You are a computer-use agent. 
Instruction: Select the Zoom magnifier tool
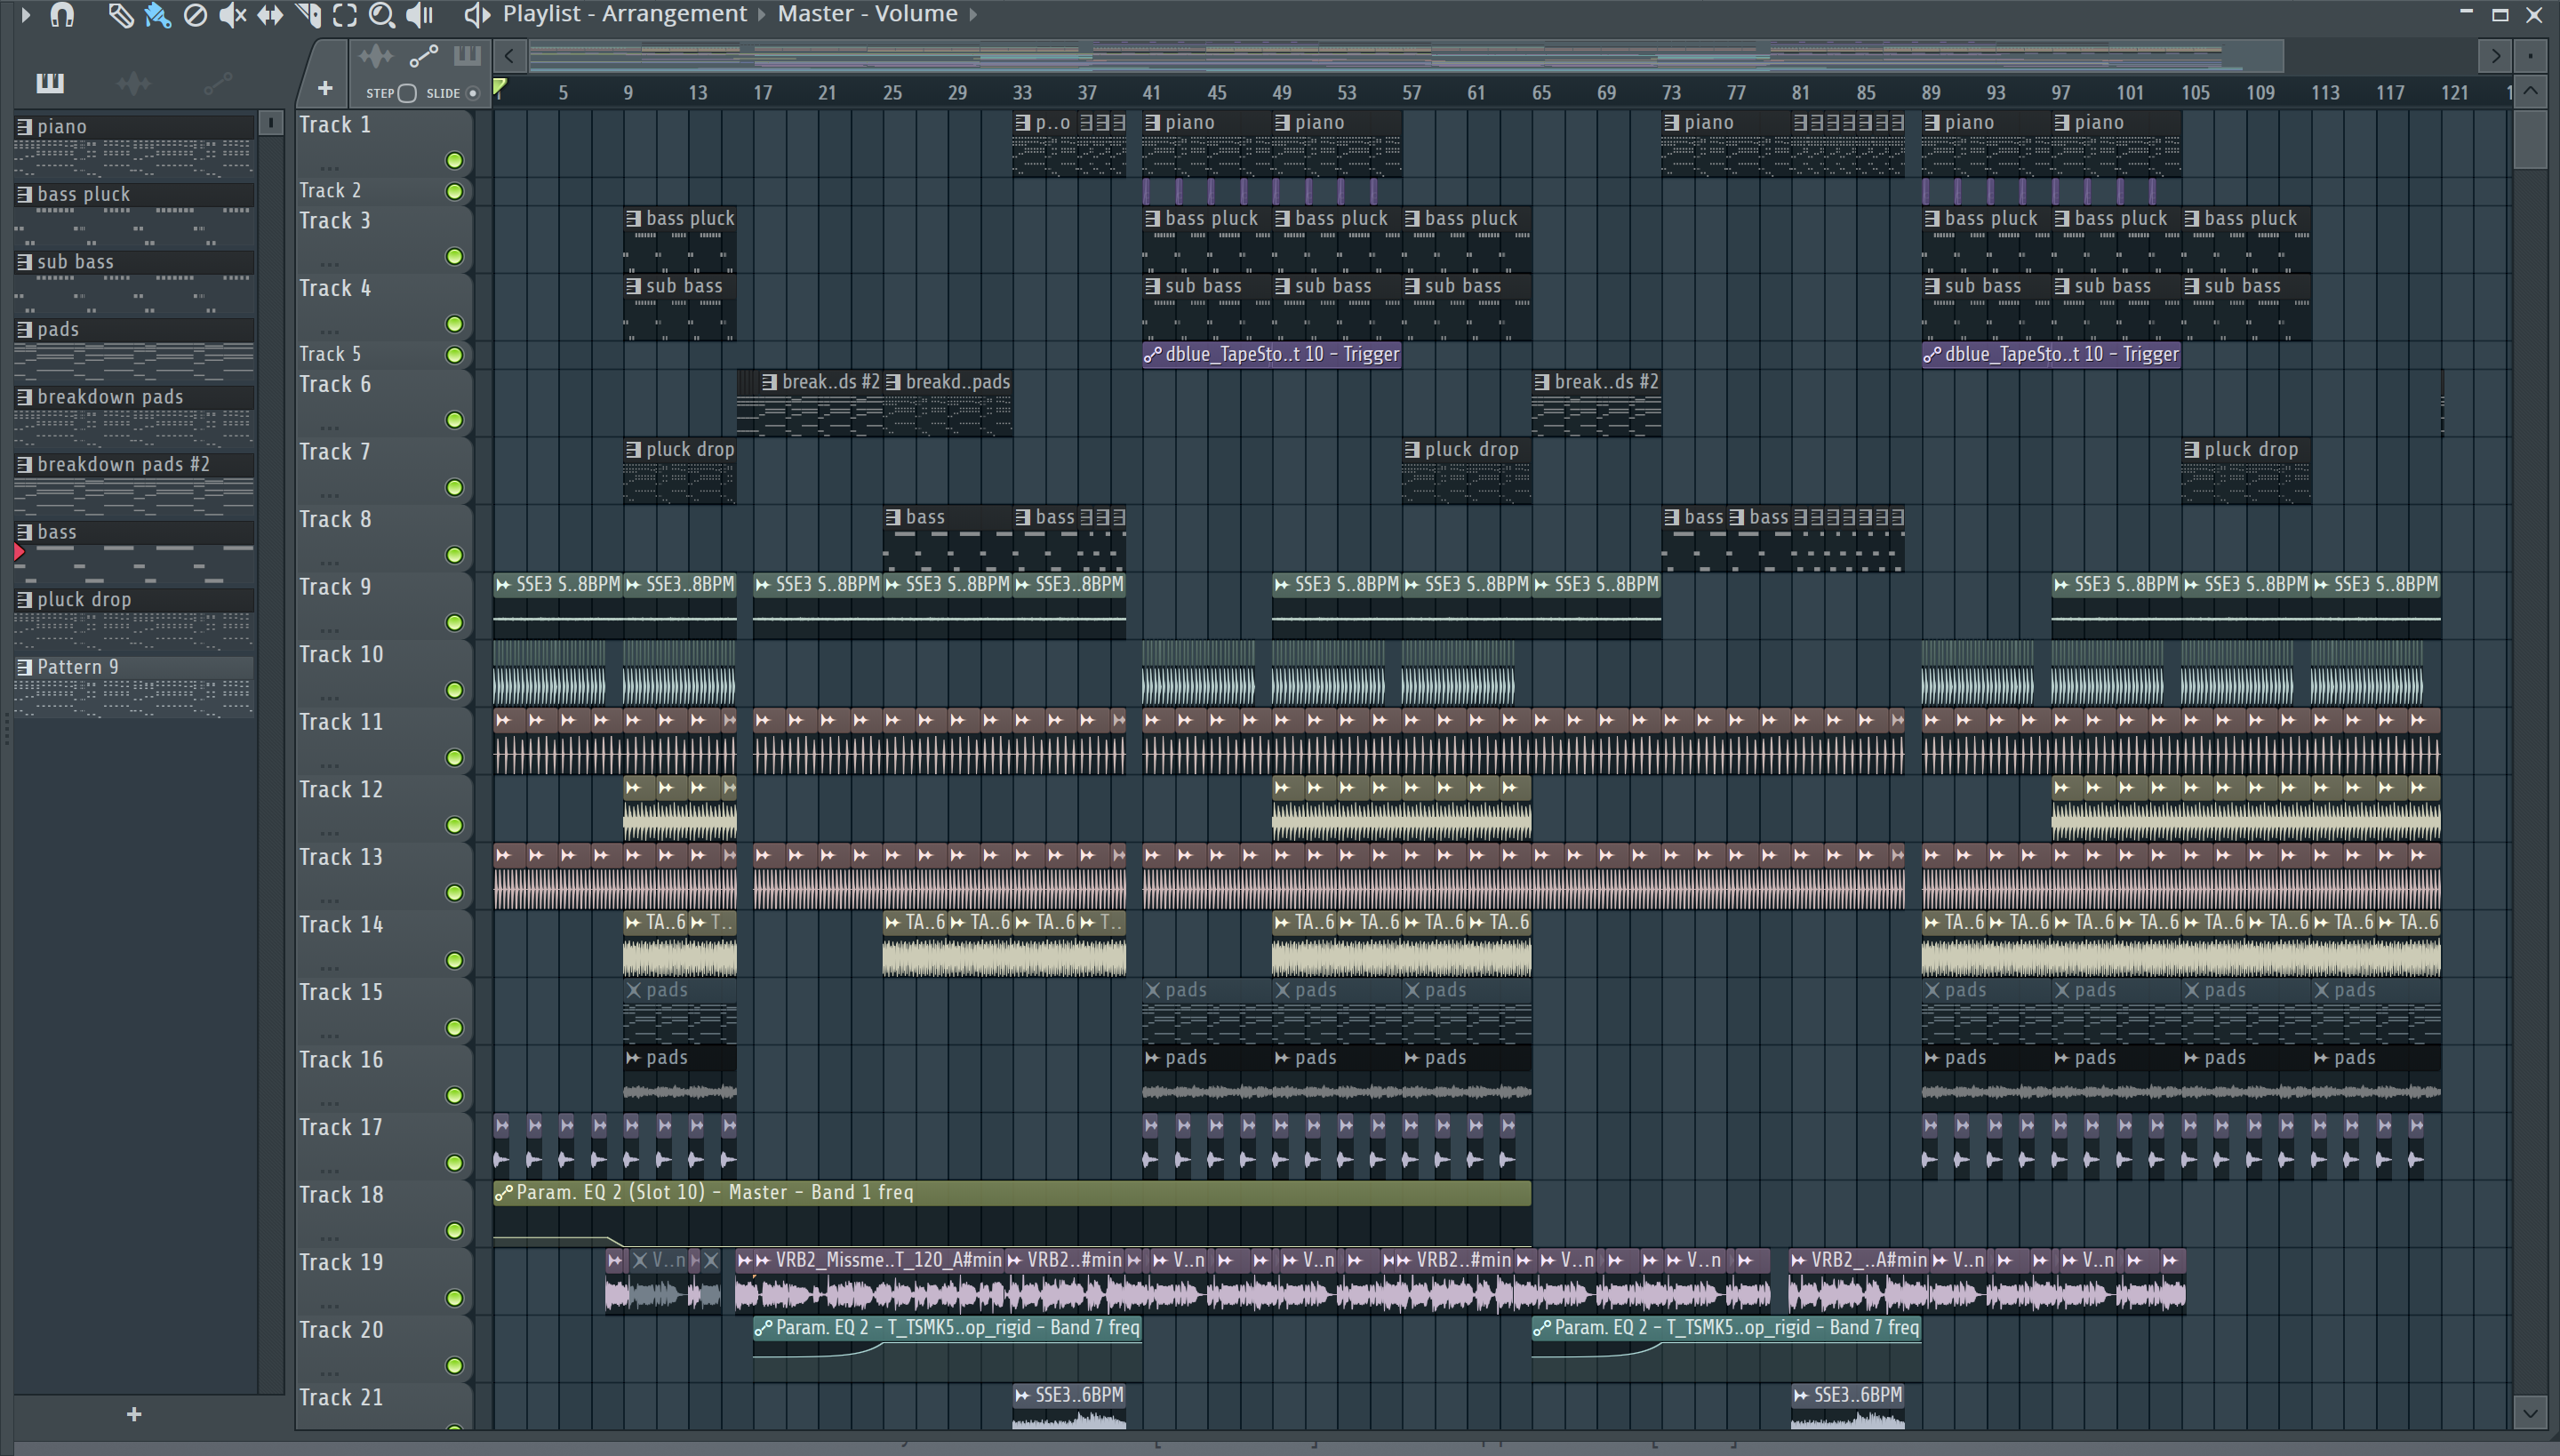[x=382, y=15]
